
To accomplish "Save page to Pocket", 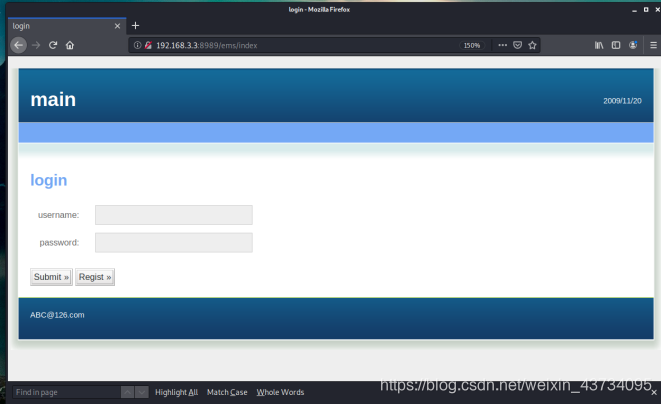I will 518,45.
